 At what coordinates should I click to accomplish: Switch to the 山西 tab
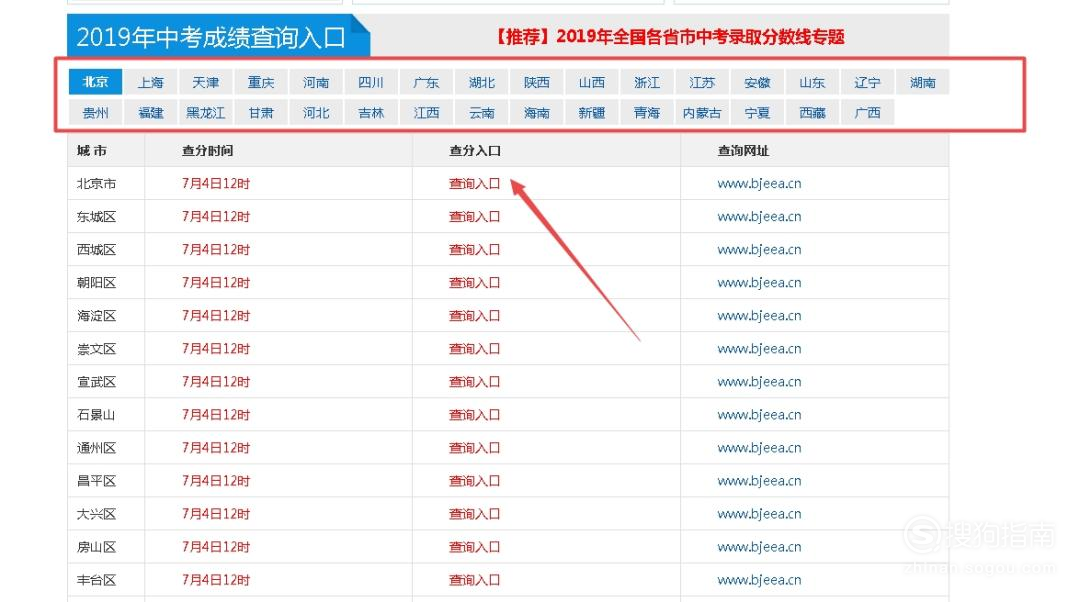(591, 82)
